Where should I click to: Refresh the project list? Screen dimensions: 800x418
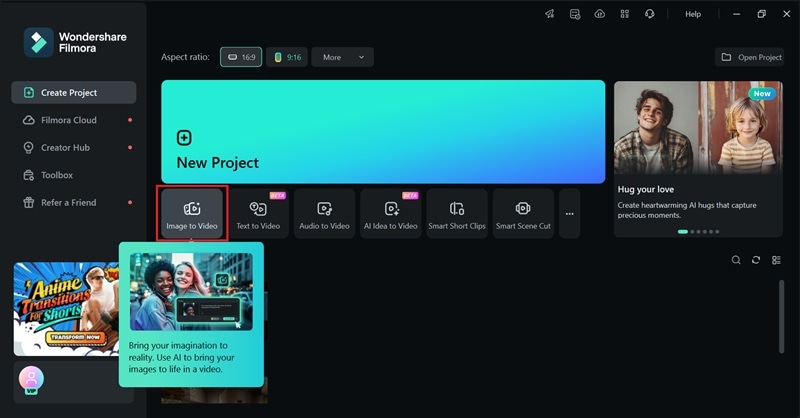point(756,260)
